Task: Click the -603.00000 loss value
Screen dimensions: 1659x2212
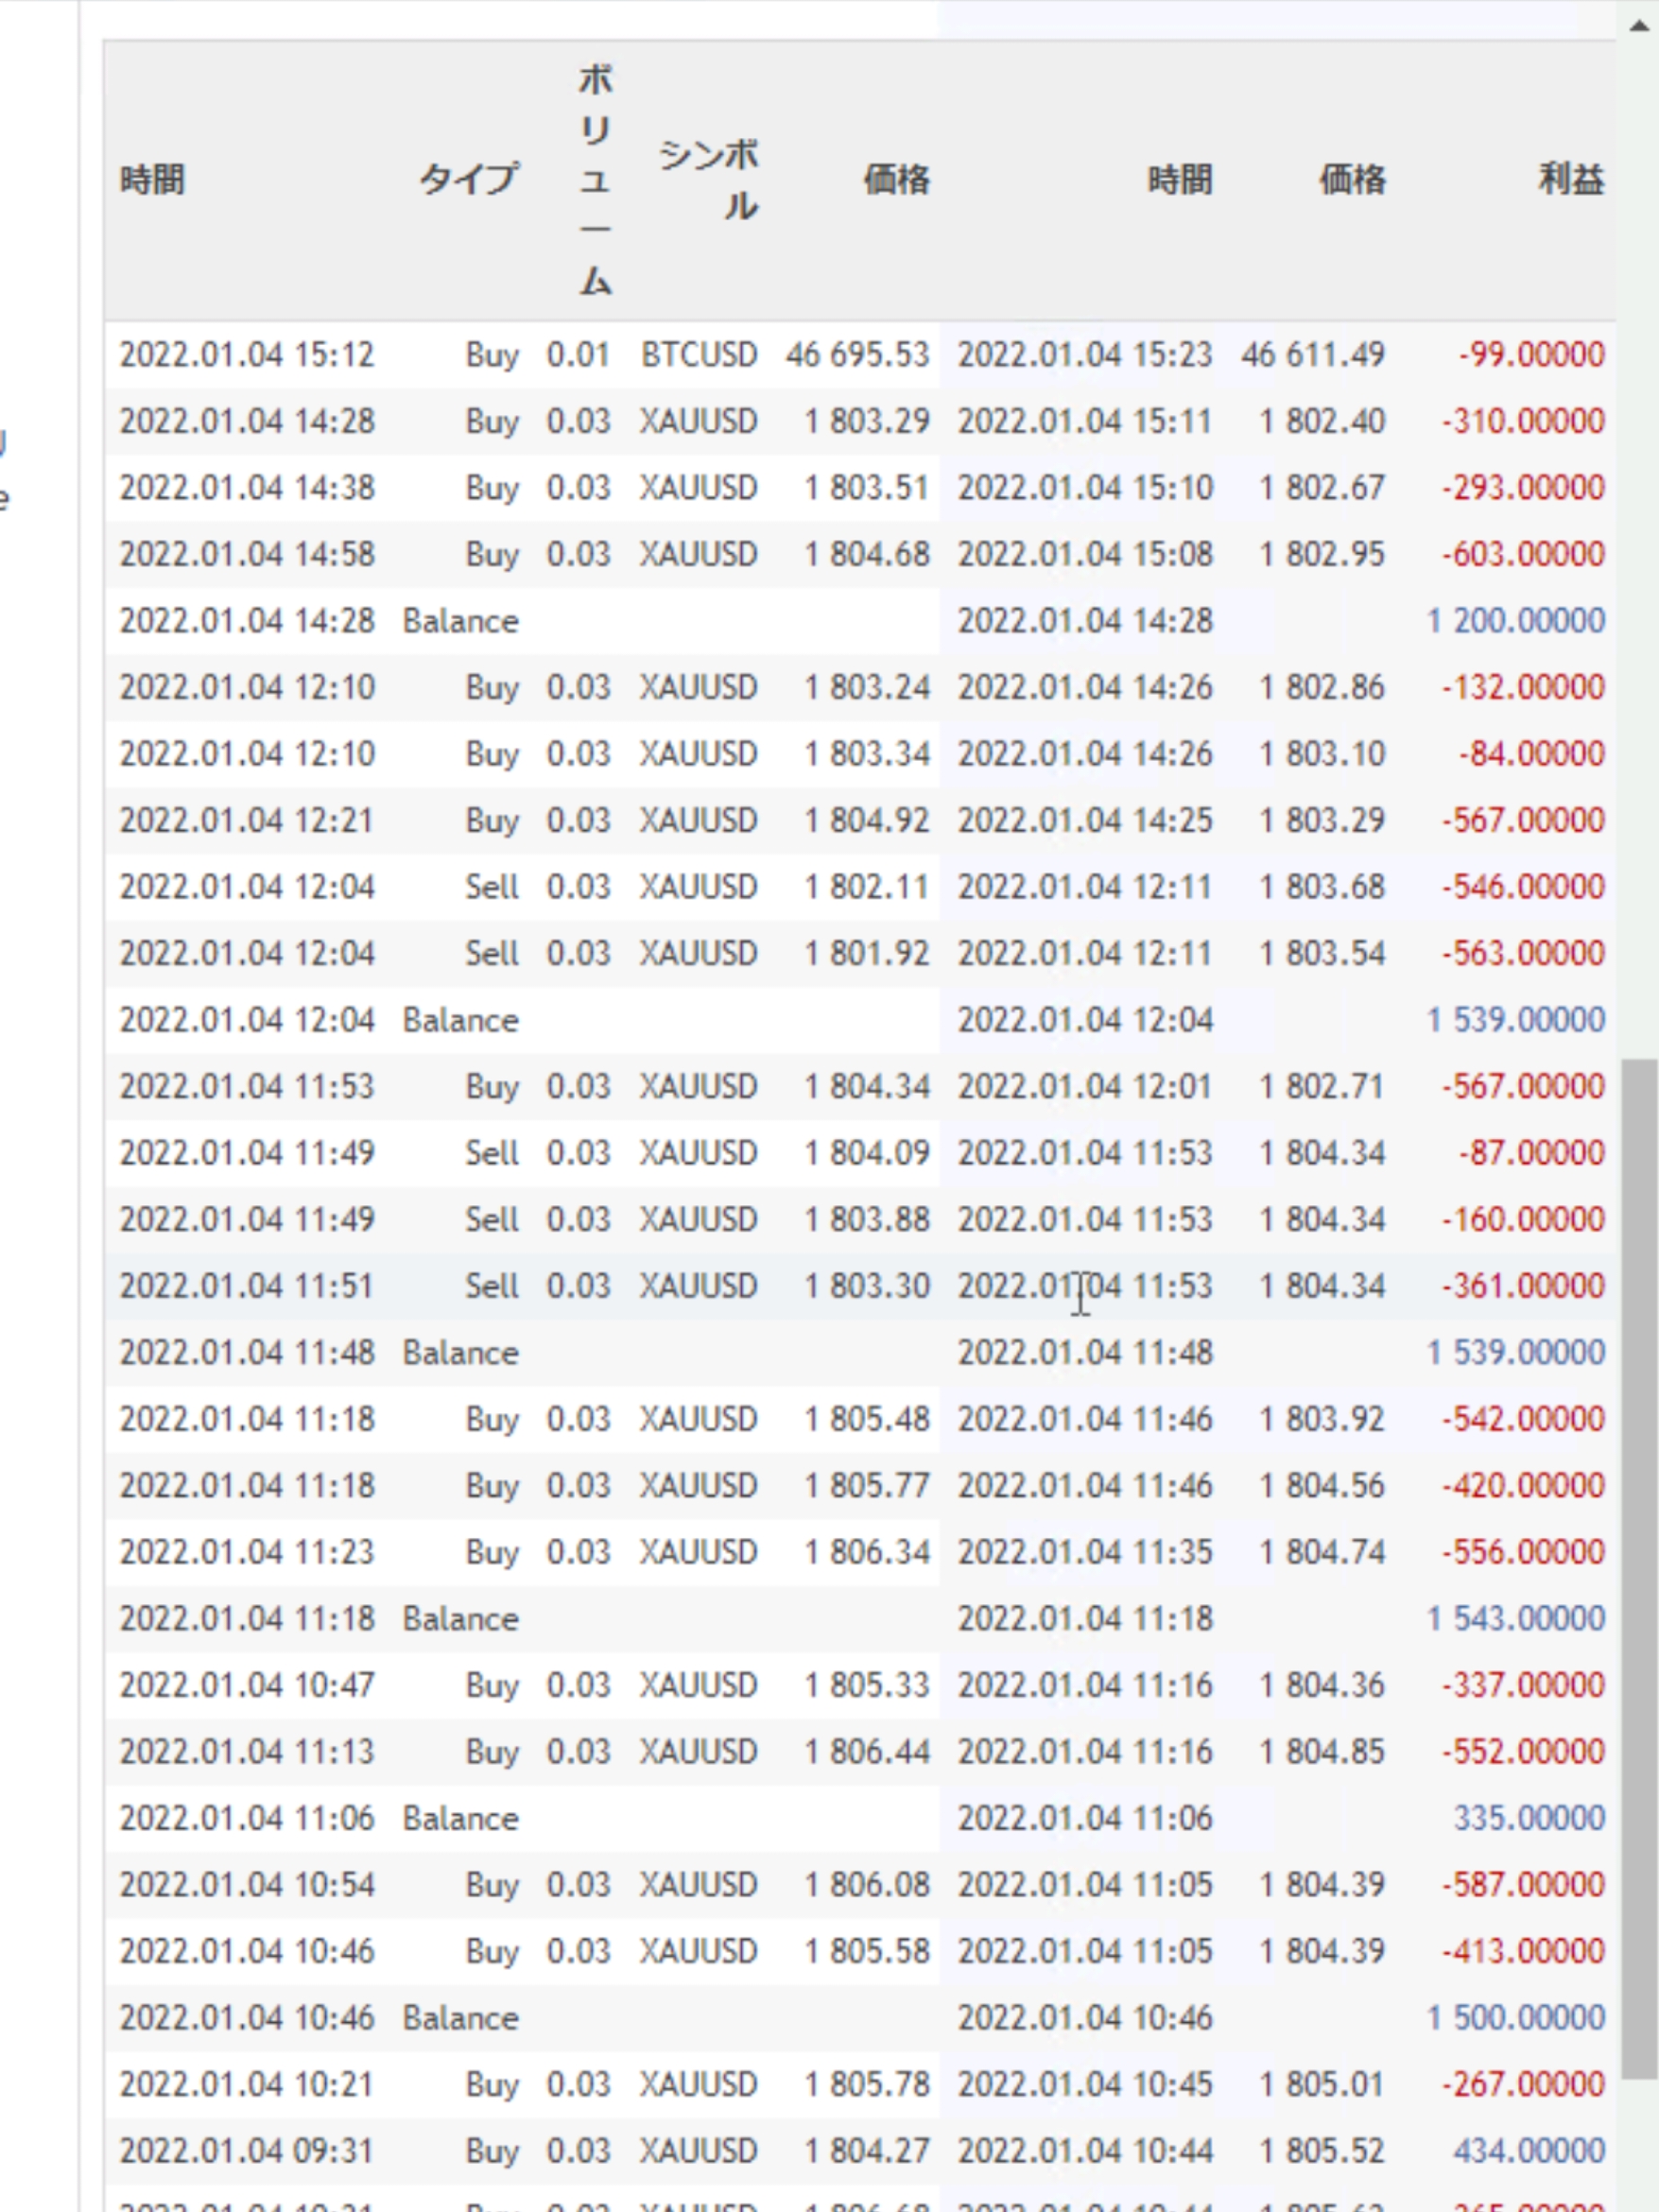Action: click(1522, 554)
